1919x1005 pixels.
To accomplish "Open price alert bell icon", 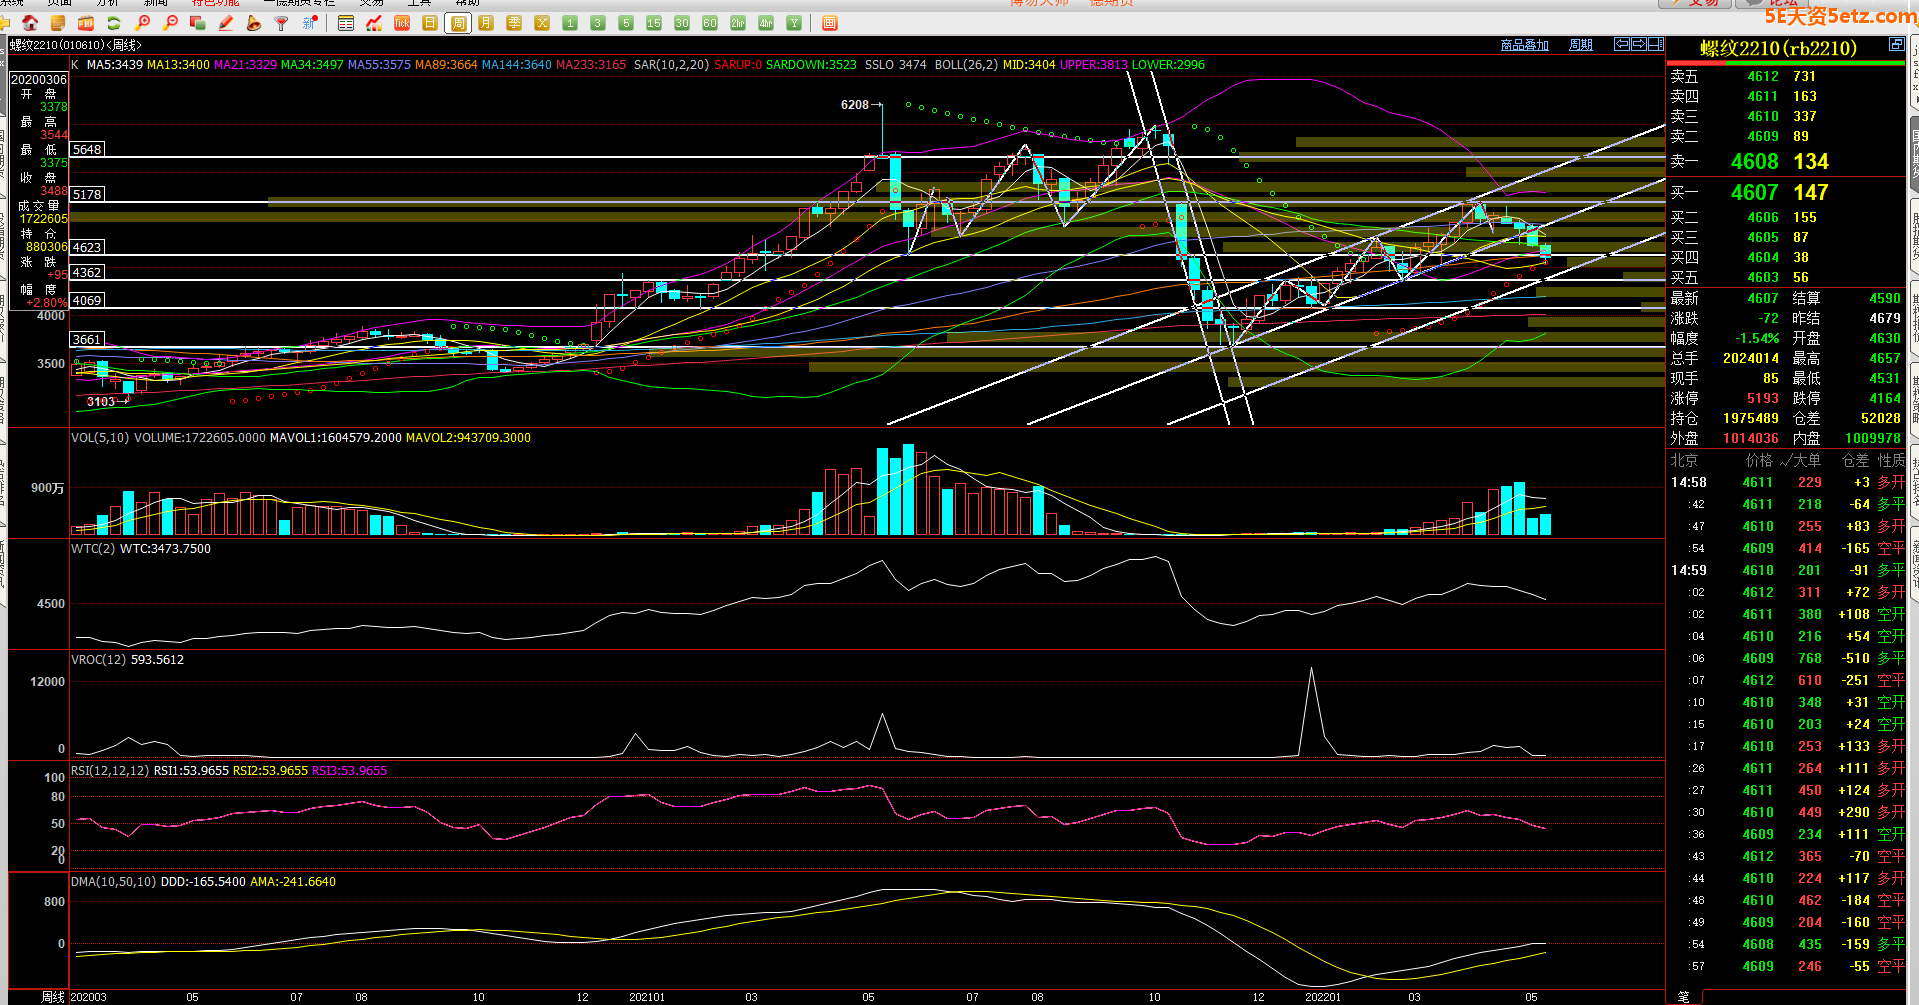I will coord(254,23).
